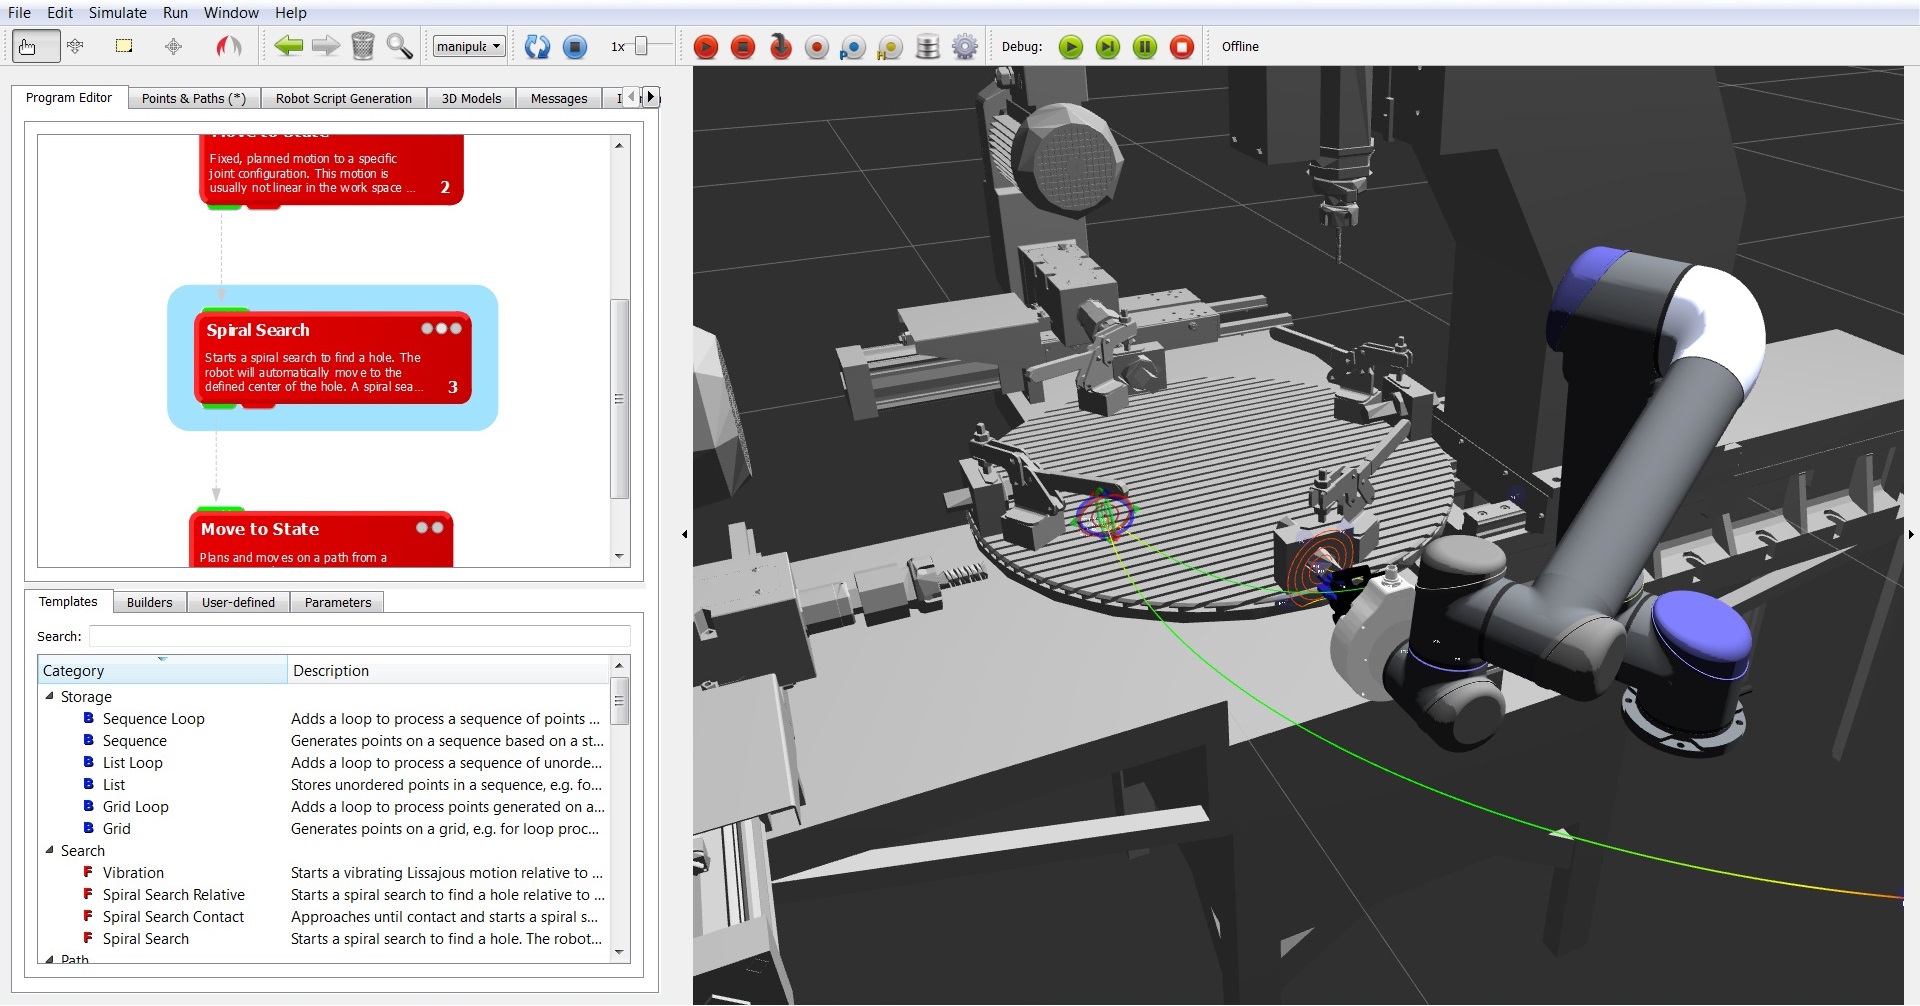
Task: Click the tab strip left-arrow button
Action: 631,97
